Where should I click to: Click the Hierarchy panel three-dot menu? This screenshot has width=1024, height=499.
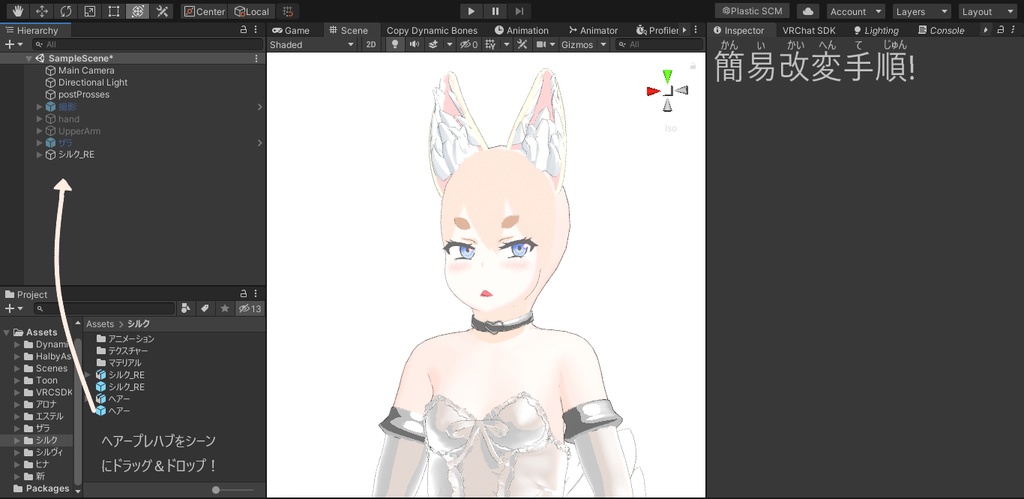pos(255,30)
